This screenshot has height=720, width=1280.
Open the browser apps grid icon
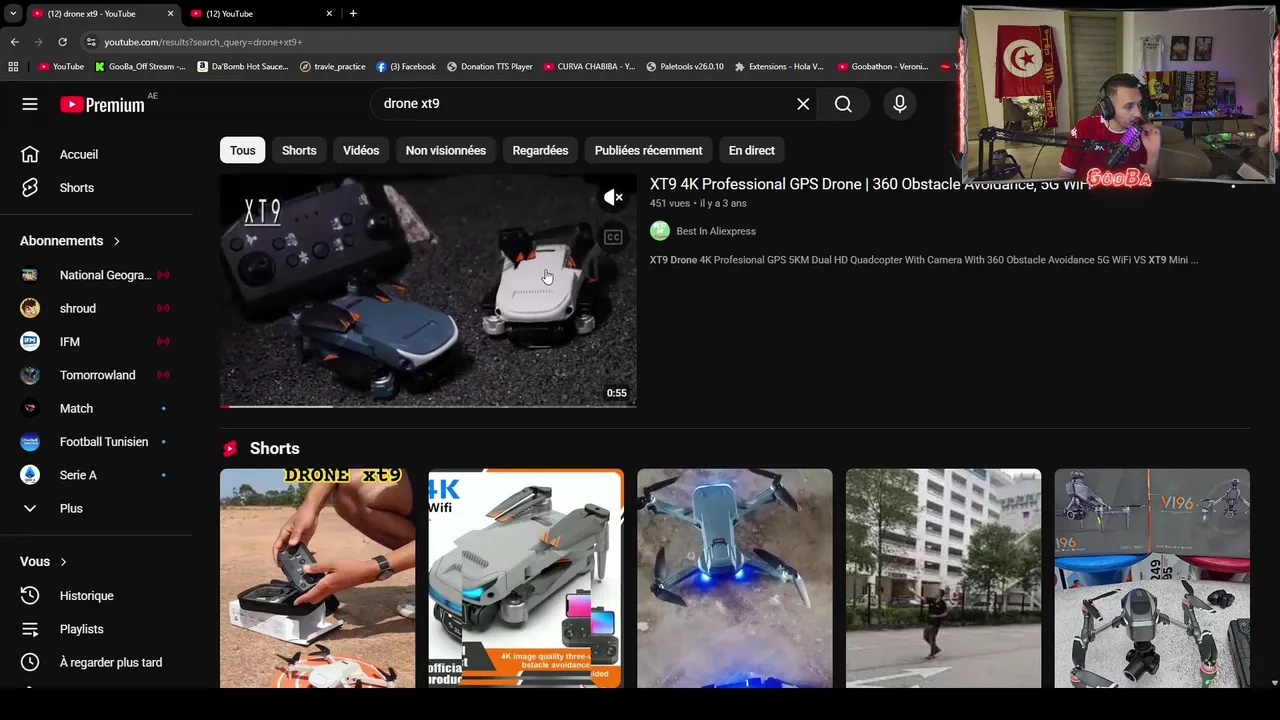pos(13,67)
